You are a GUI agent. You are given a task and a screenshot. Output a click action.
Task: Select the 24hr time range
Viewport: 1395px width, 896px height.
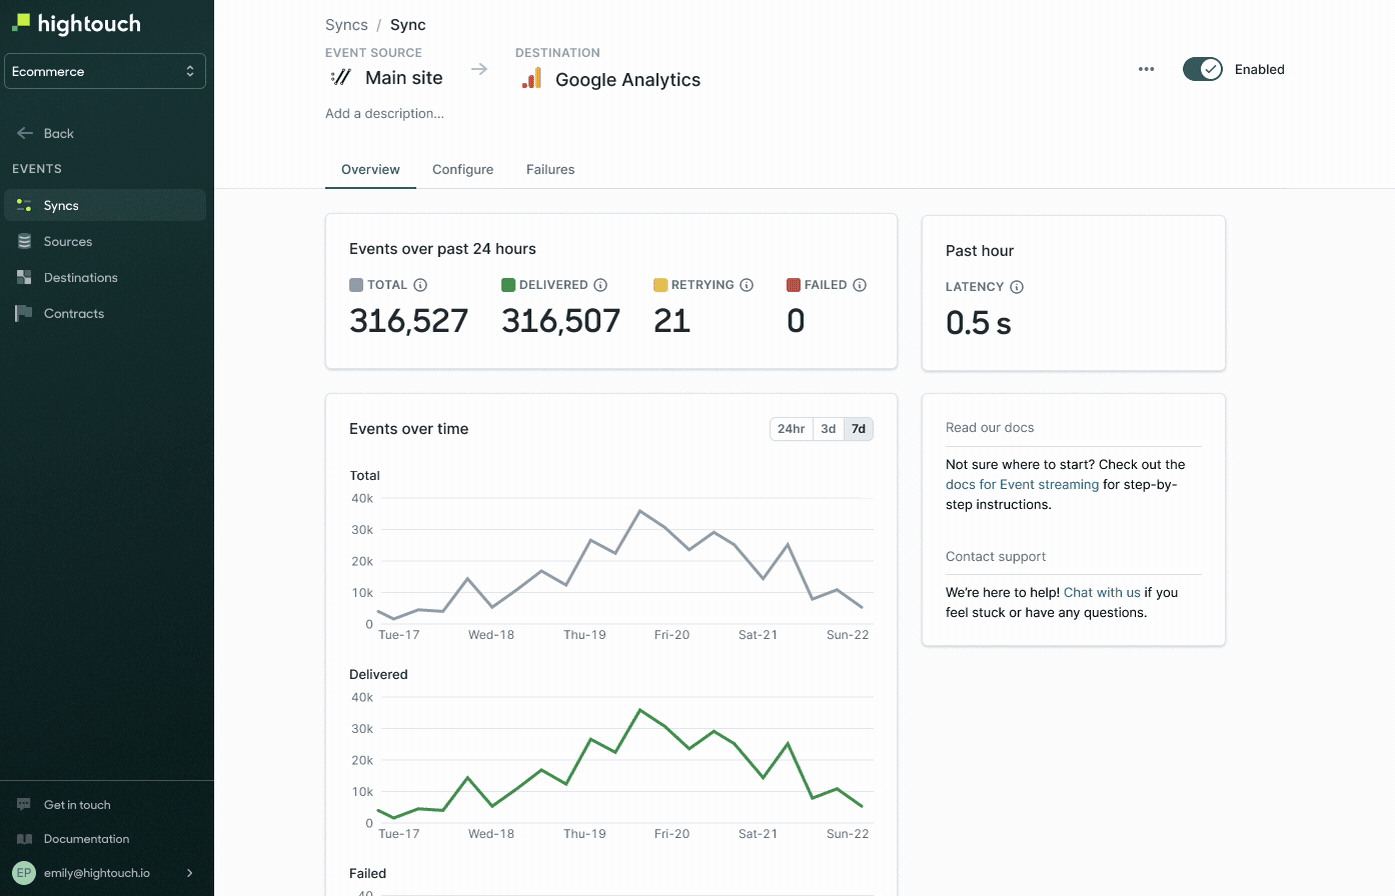791,429
